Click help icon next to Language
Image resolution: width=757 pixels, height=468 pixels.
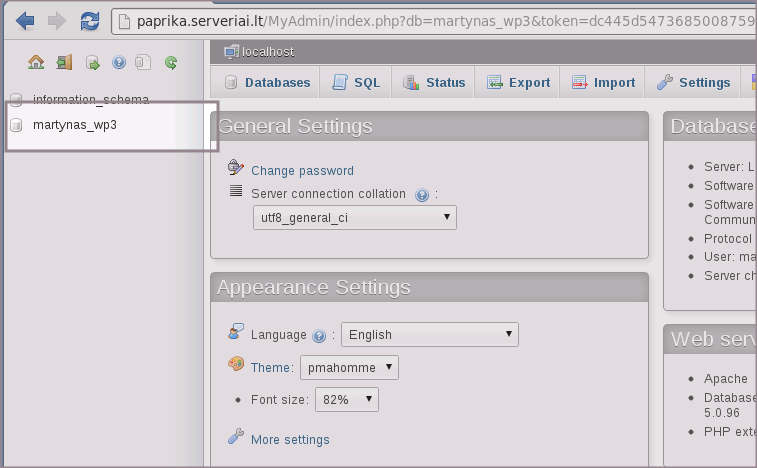pos(319,336)
